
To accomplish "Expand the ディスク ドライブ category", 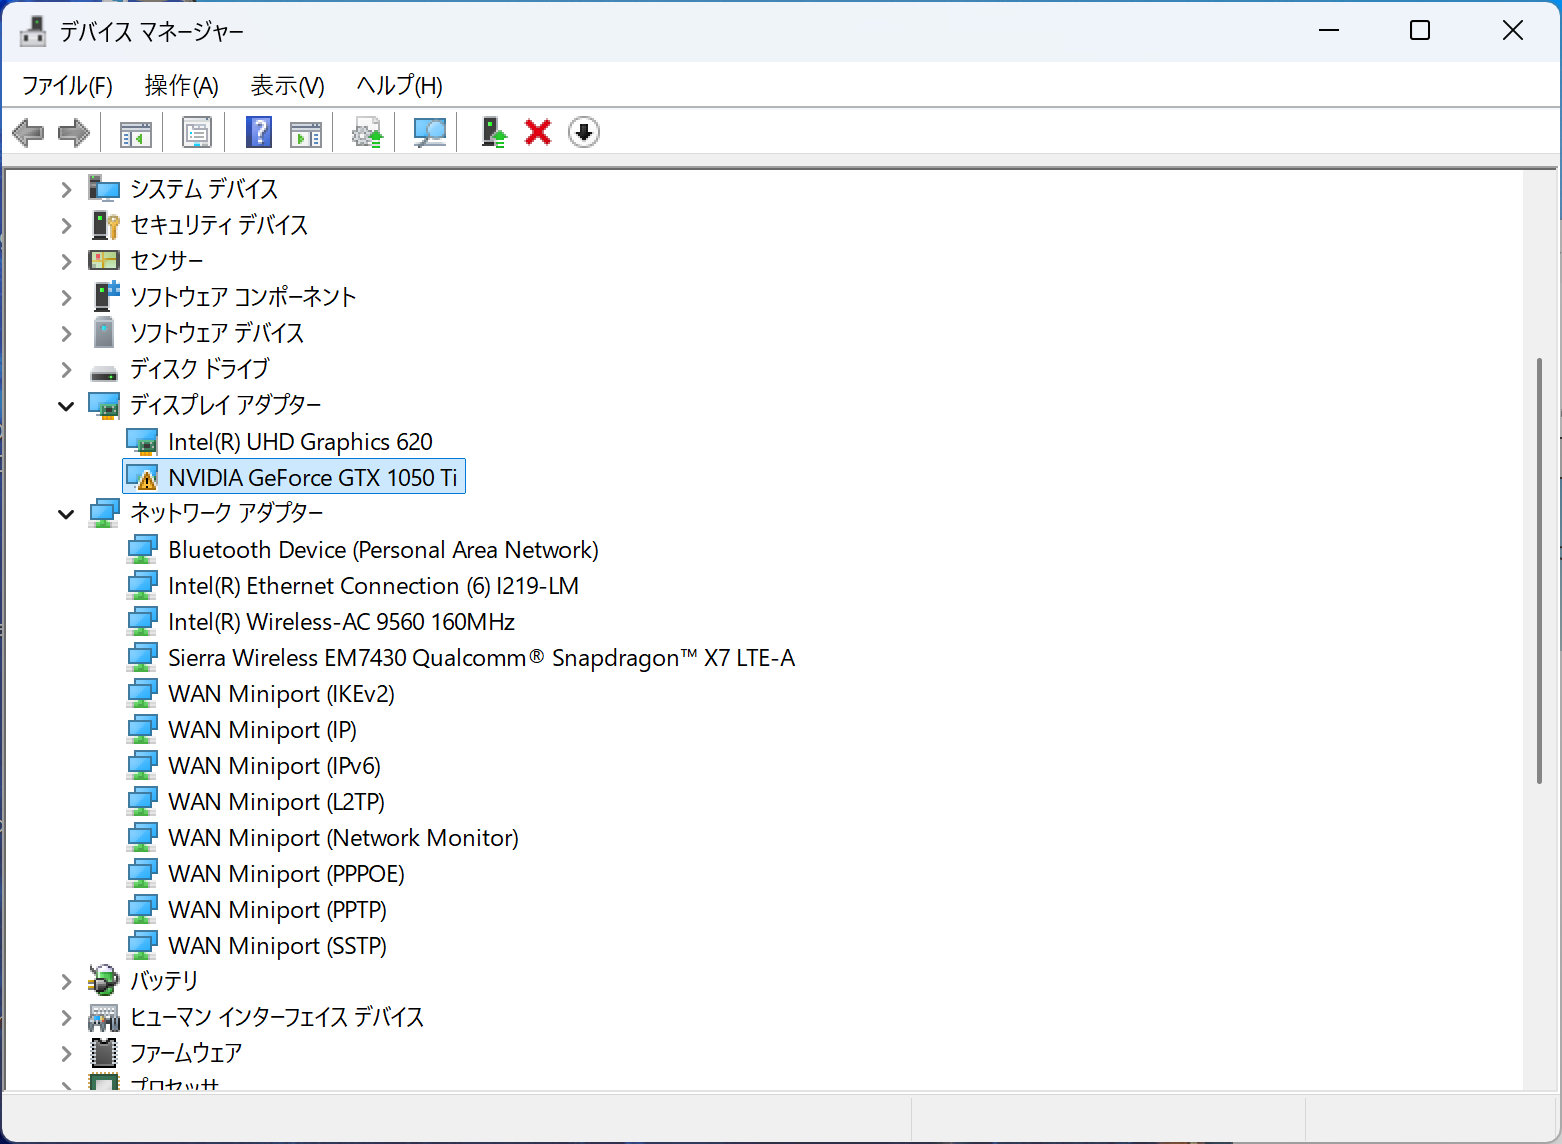I will 66,370.
